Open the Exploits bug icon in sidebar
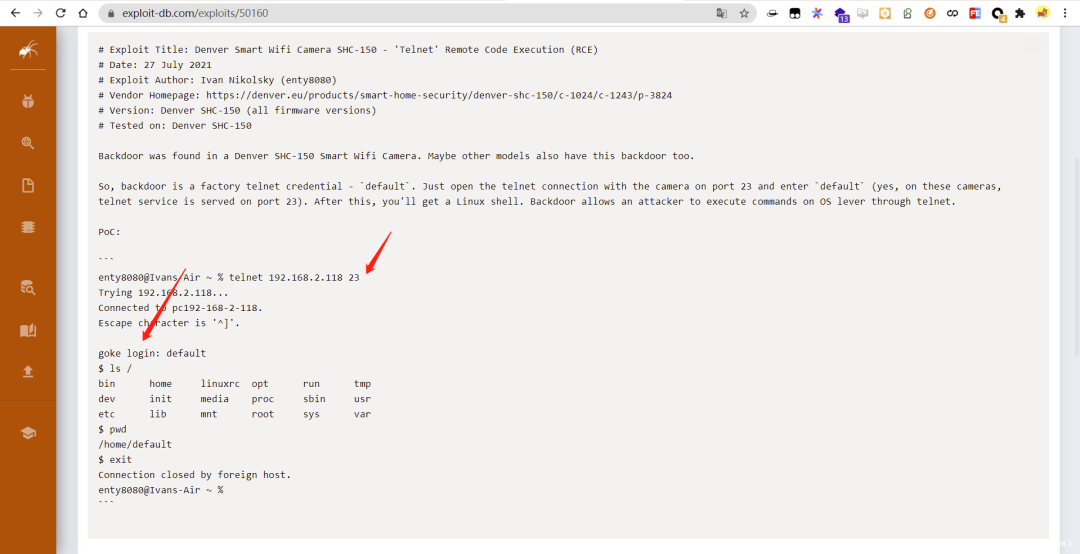 [x=28, y=102]
